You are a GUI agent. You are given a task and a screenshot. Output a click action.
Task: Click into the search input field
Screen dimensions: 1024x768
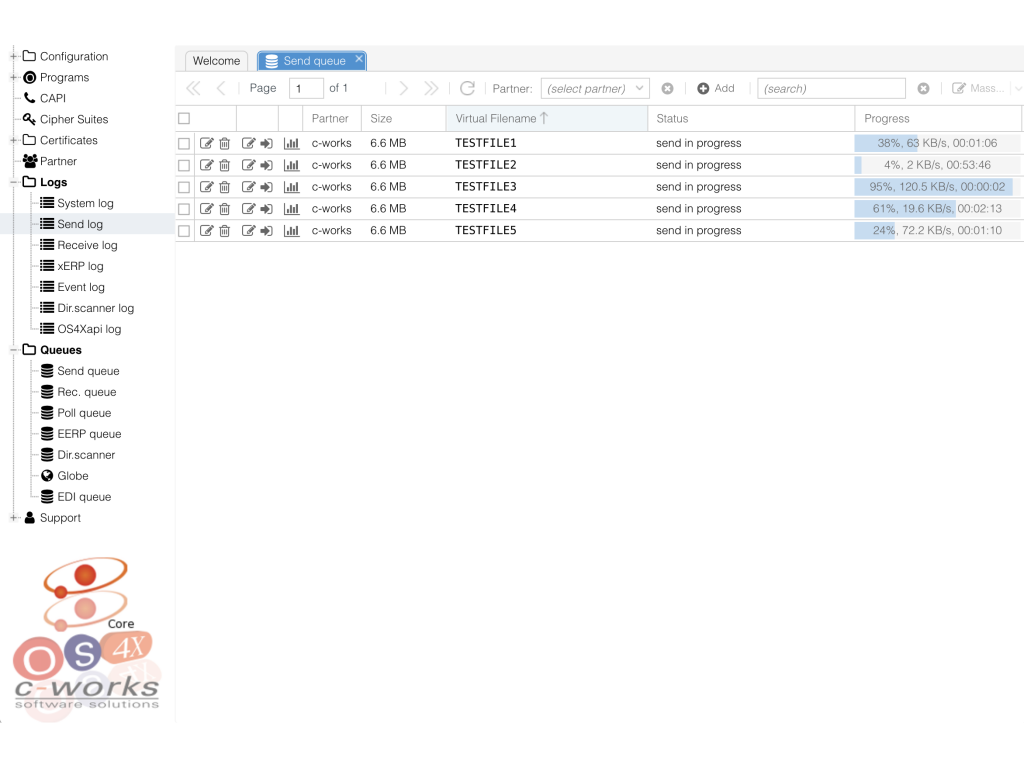(830, 89)
